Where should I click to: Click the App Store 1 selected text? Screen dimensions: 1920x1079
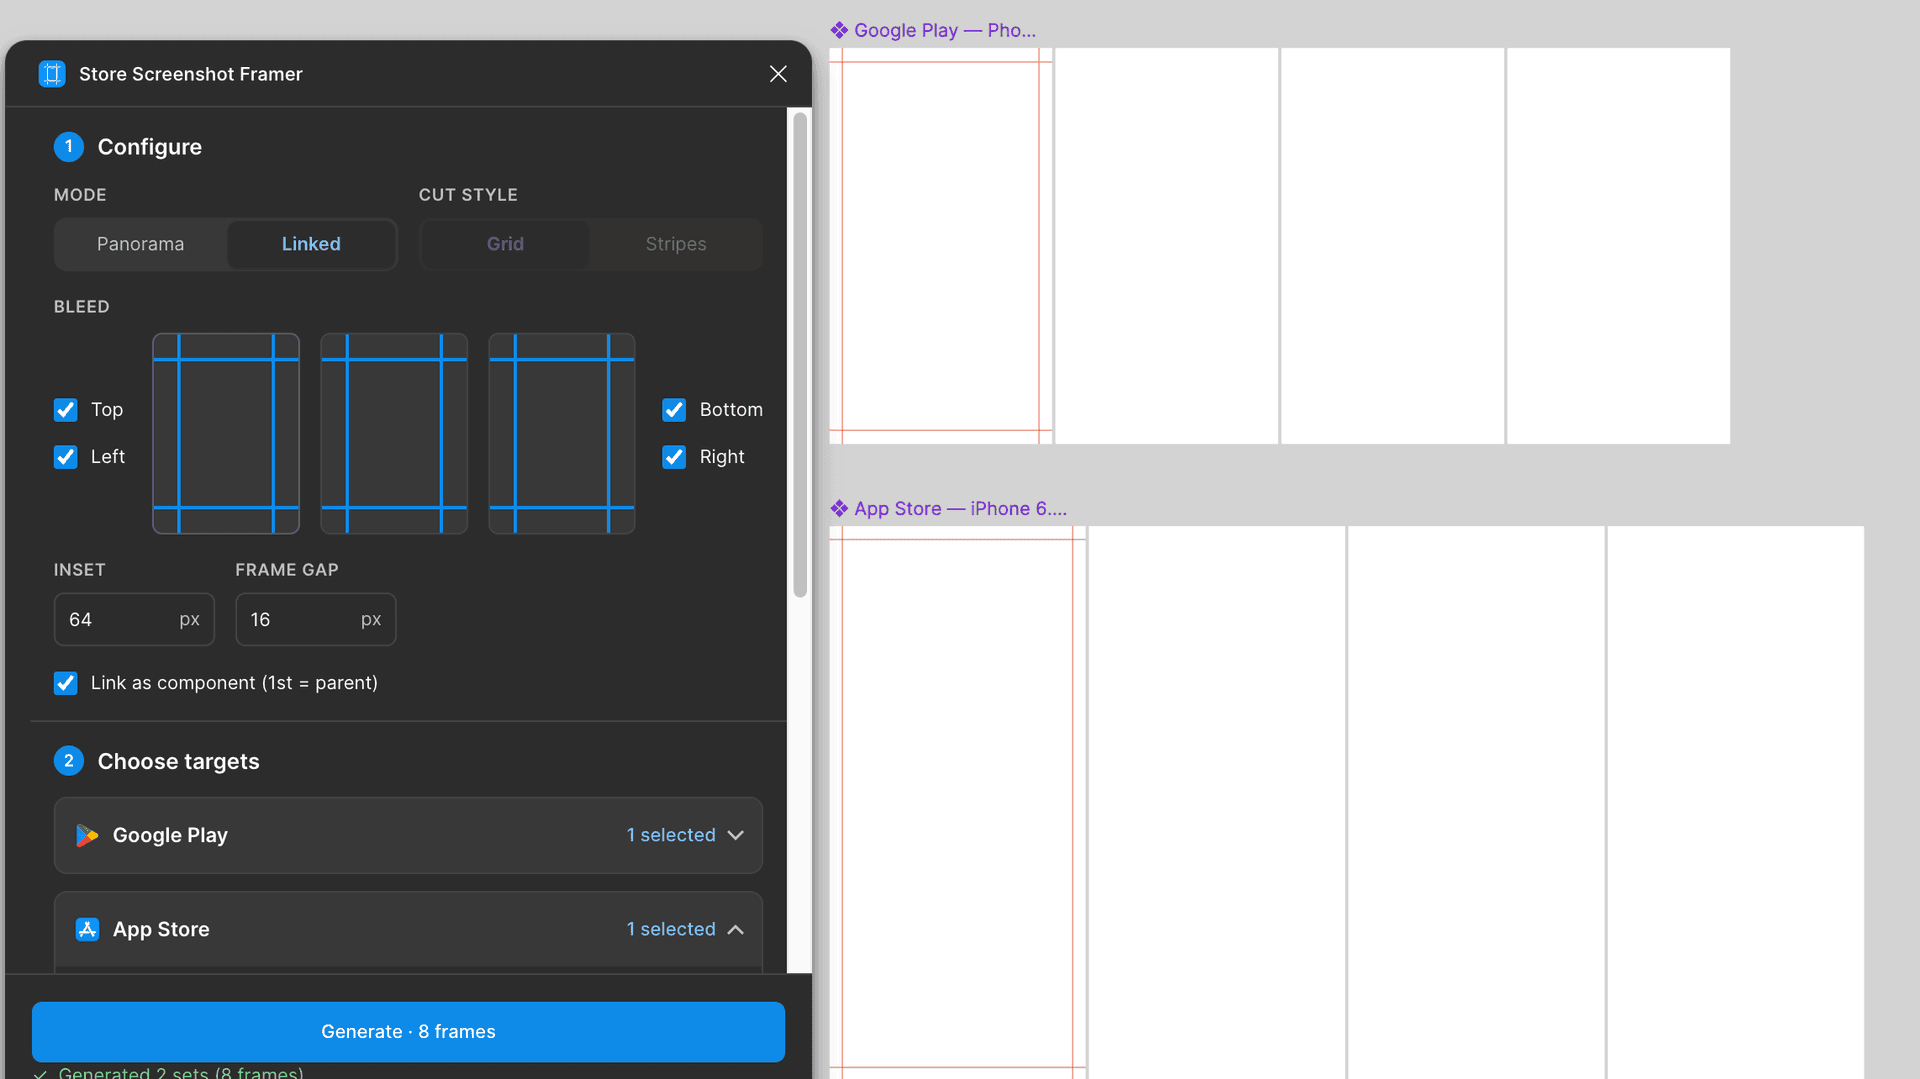[x=671, y=929]
